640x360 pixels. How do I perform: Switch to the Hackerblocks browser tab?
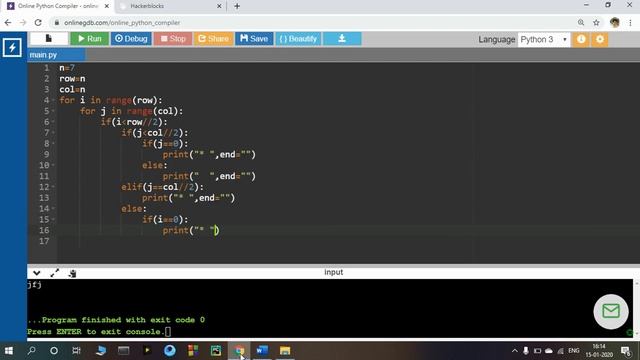pos(169,6)
